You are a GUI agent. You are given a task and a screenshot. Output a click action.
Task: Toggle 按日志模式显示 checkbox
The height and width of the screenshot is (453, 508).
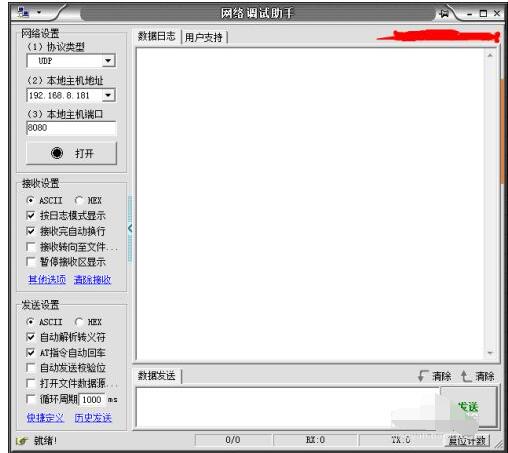tap(31, 216)
